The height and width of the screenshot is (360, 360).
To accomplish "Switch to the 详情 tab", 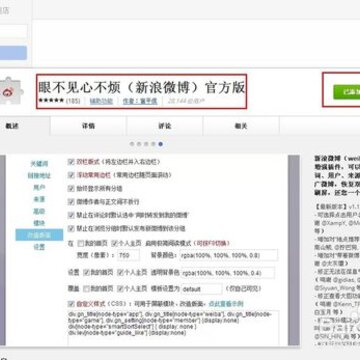I will 88,126.
